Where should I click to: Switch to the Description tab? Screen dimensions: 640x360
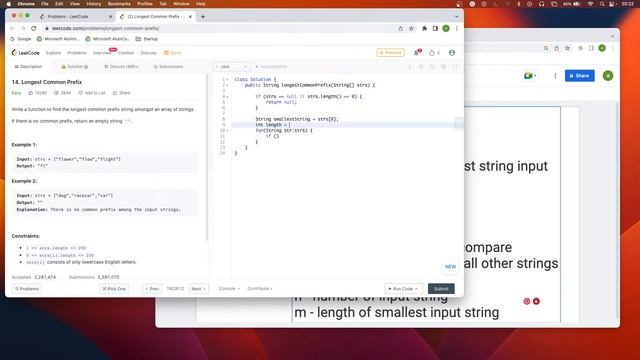[x=28, y=67]
